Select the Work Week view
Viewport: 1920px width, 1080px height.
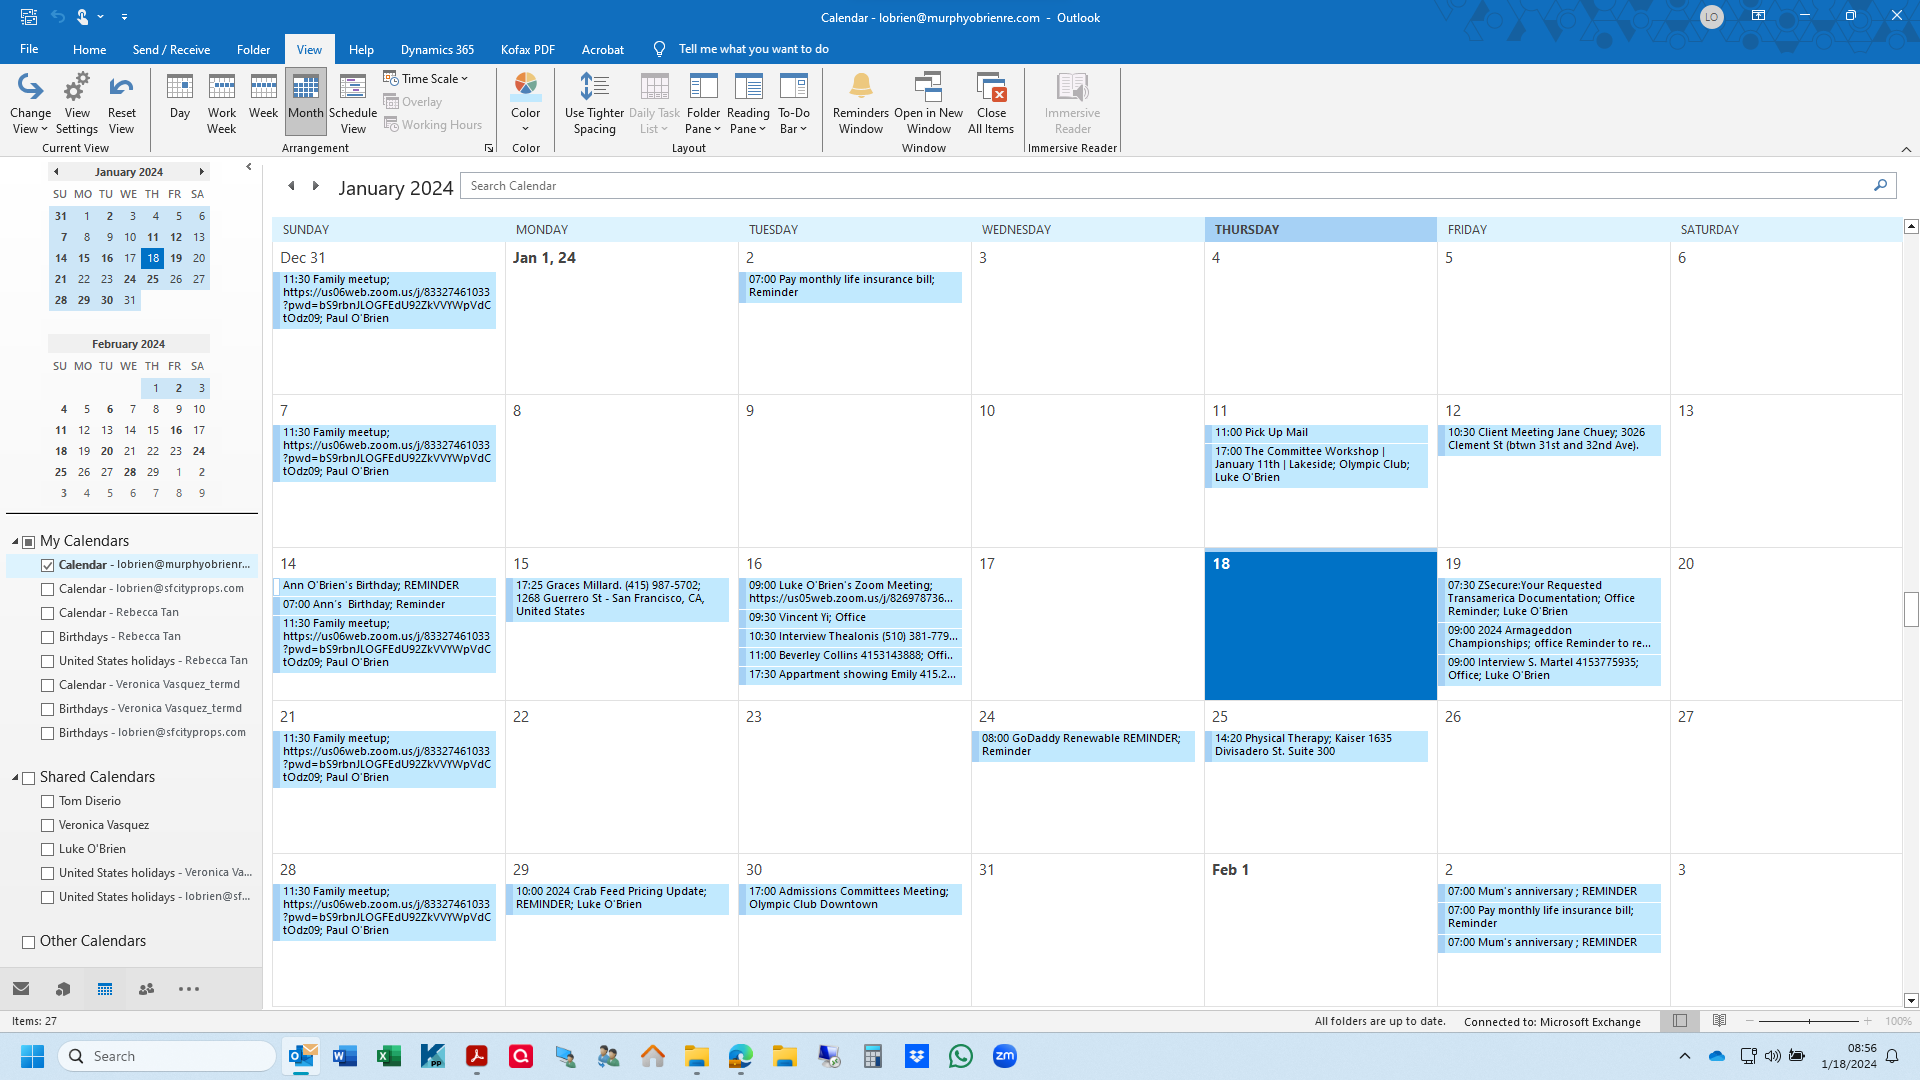[x=221, y=101]
